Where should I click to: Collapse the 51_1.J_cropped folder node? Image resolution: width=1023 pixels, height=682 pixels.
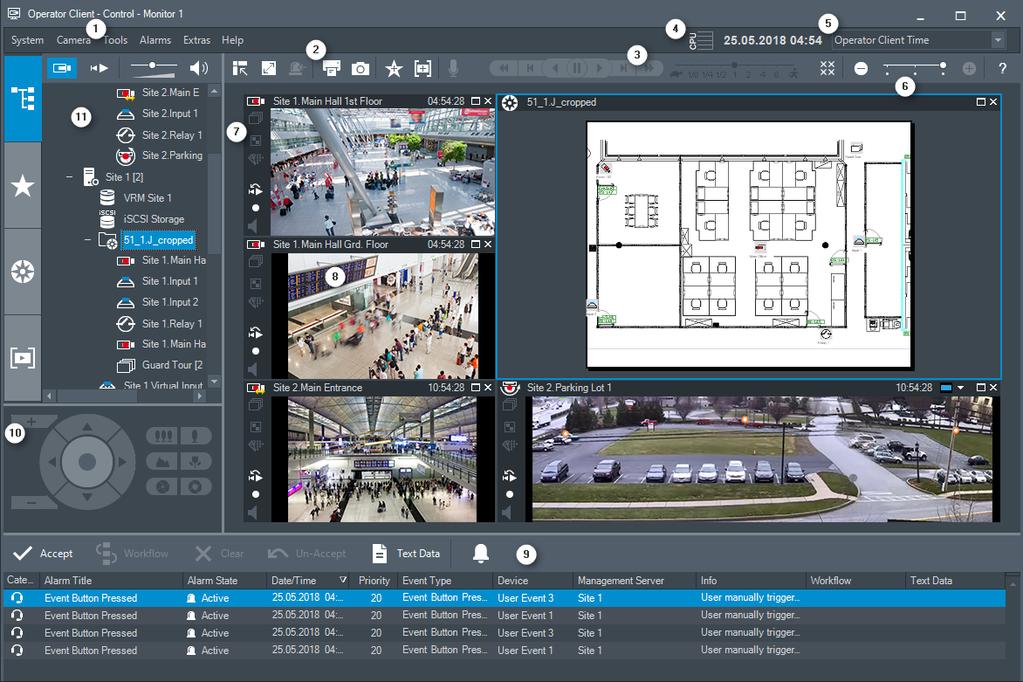(87, 240)
